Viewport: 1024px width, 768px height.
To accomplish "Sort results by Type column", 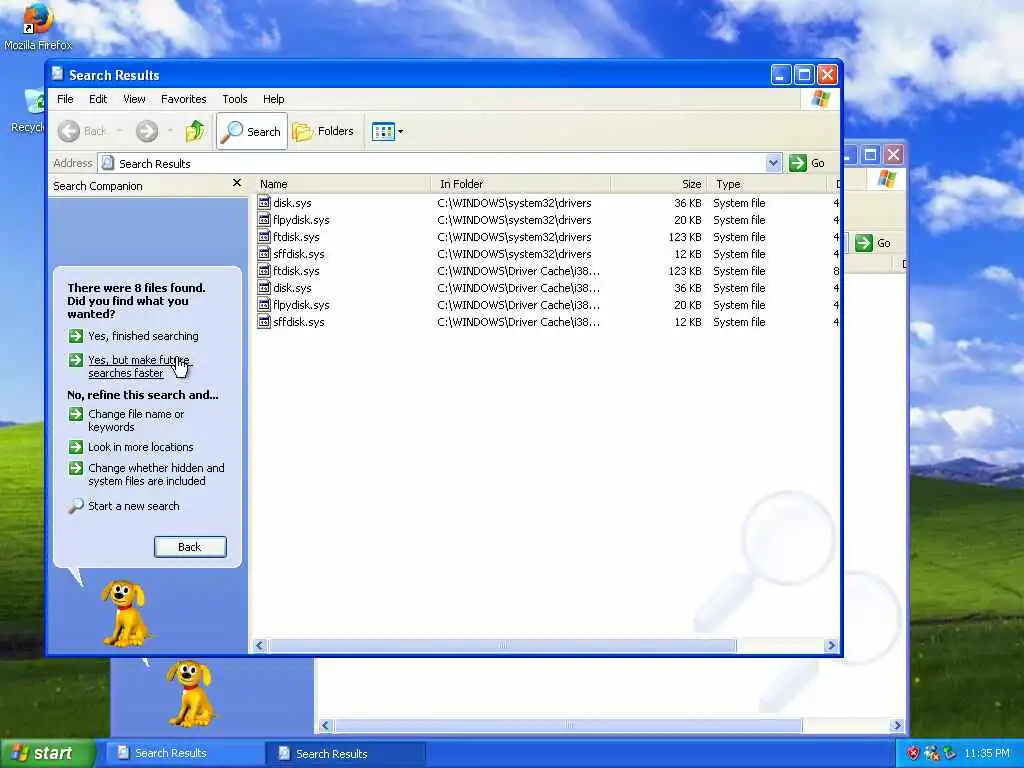I will [767, 184].
